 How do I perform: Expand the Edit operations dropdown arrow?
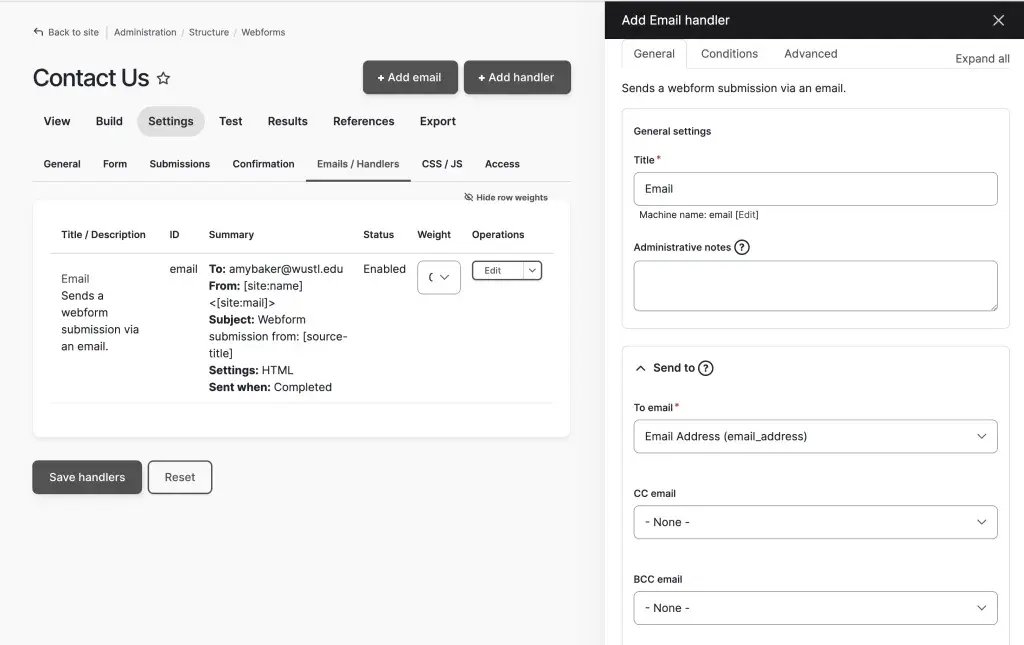(533, 270)
